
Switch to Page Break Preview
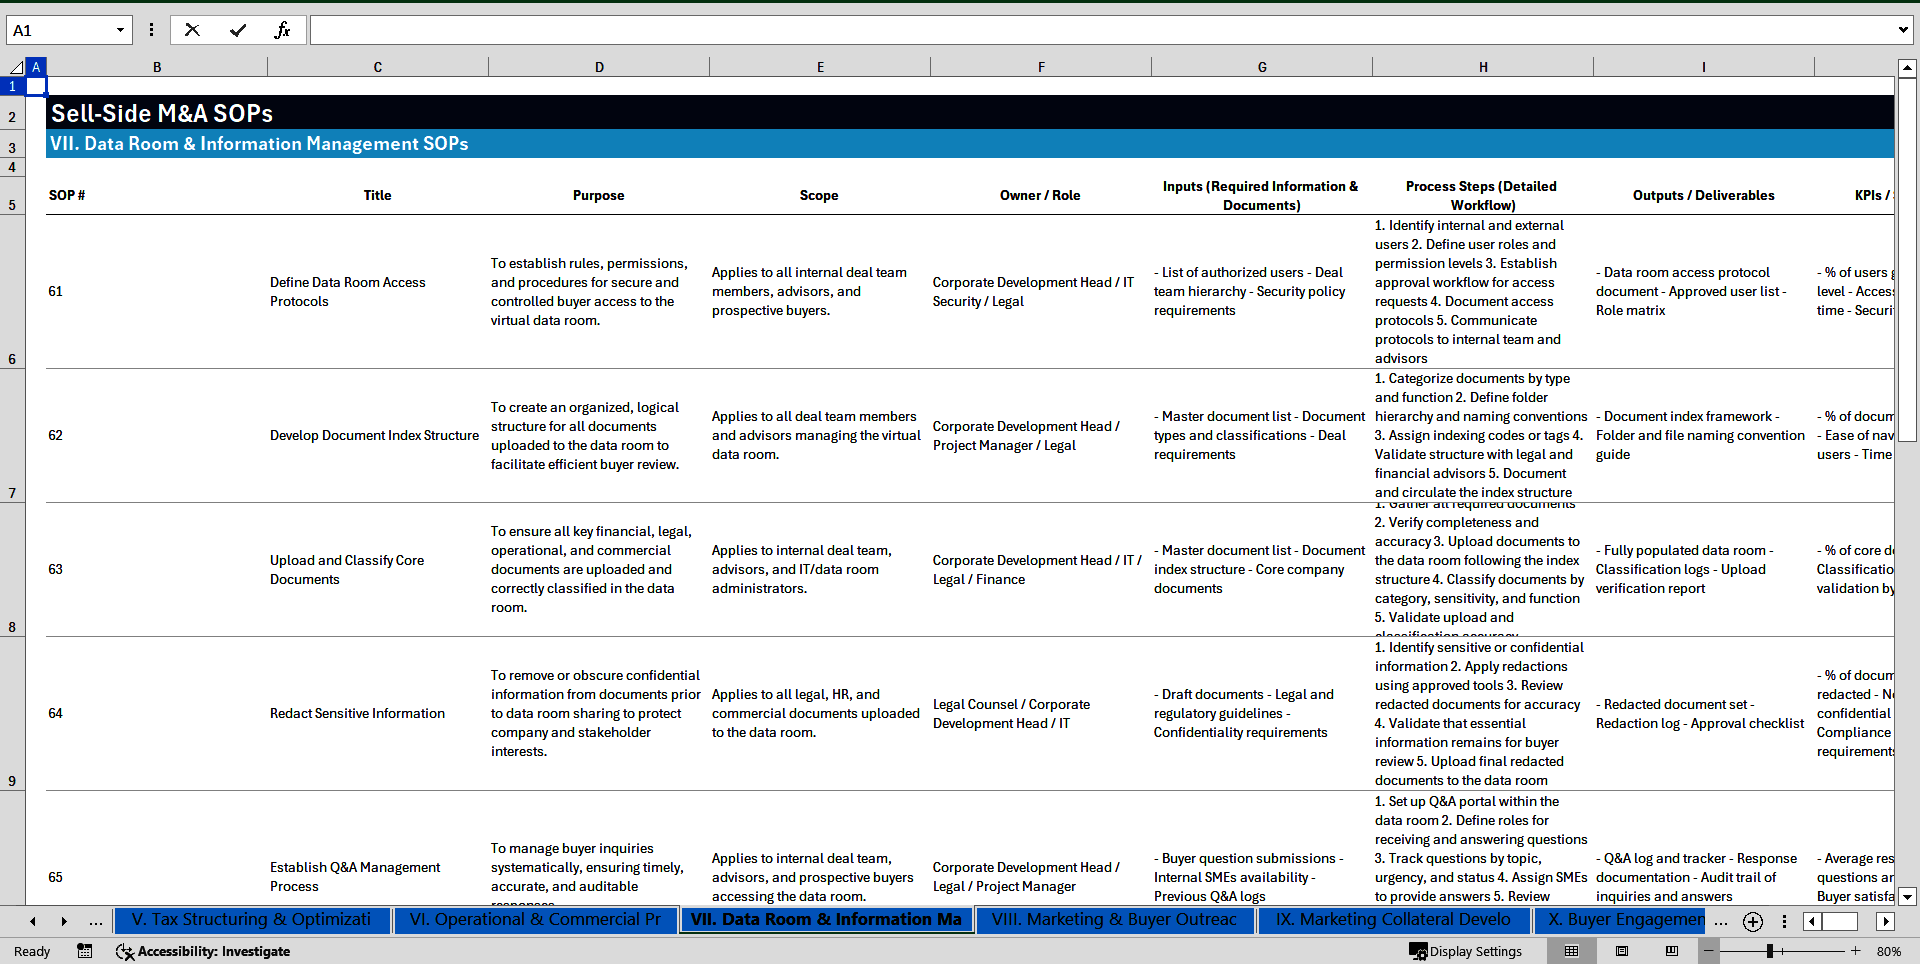pyautogui.click(x=1672, y=951)
